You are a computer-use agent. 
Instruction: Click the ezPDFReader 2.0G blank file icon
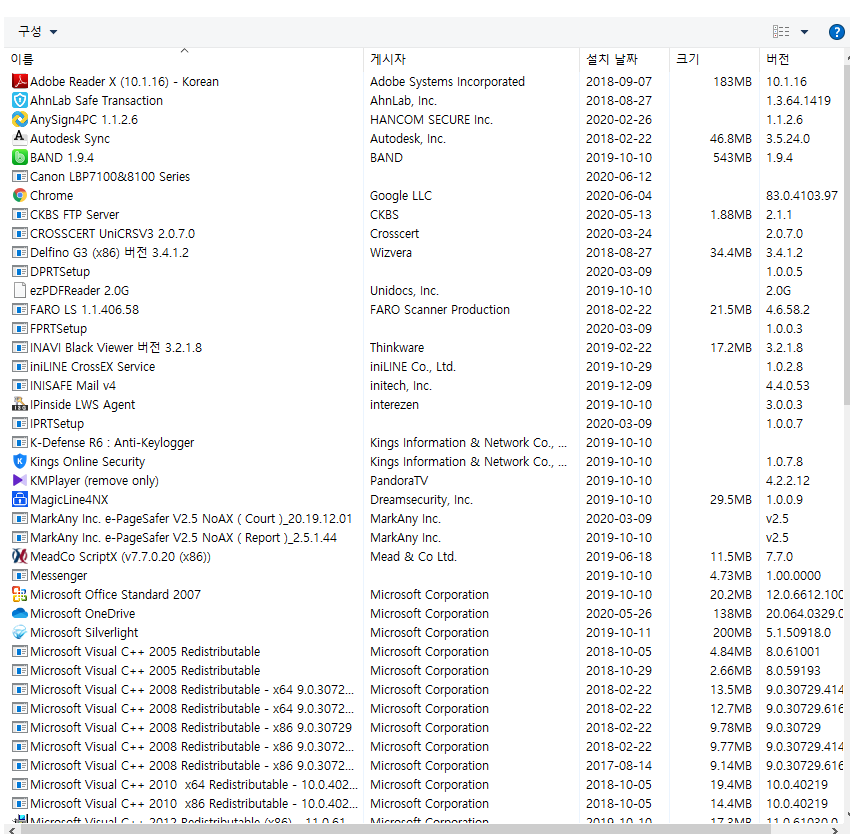[20, 290]
